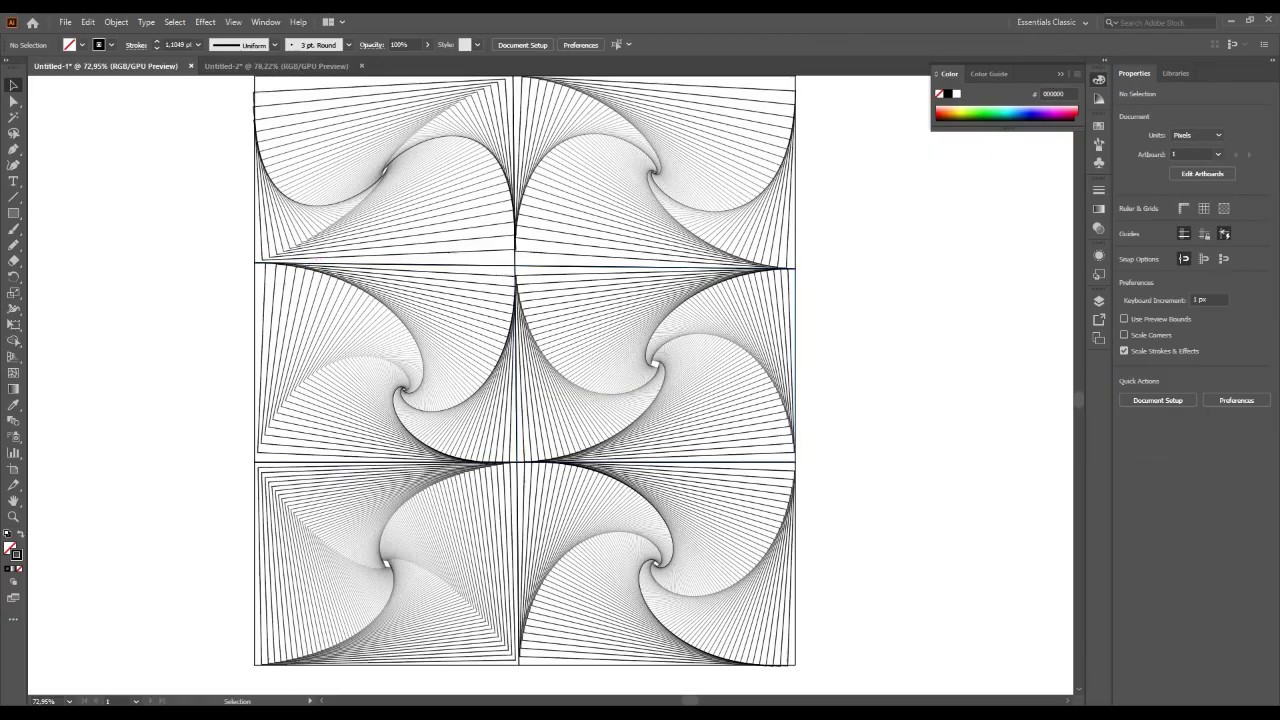Image resolution: width=1280 pixels, height=720 pixels.
Task: Click the fill color swatch in control bar
Action: [x=69, y=45]
